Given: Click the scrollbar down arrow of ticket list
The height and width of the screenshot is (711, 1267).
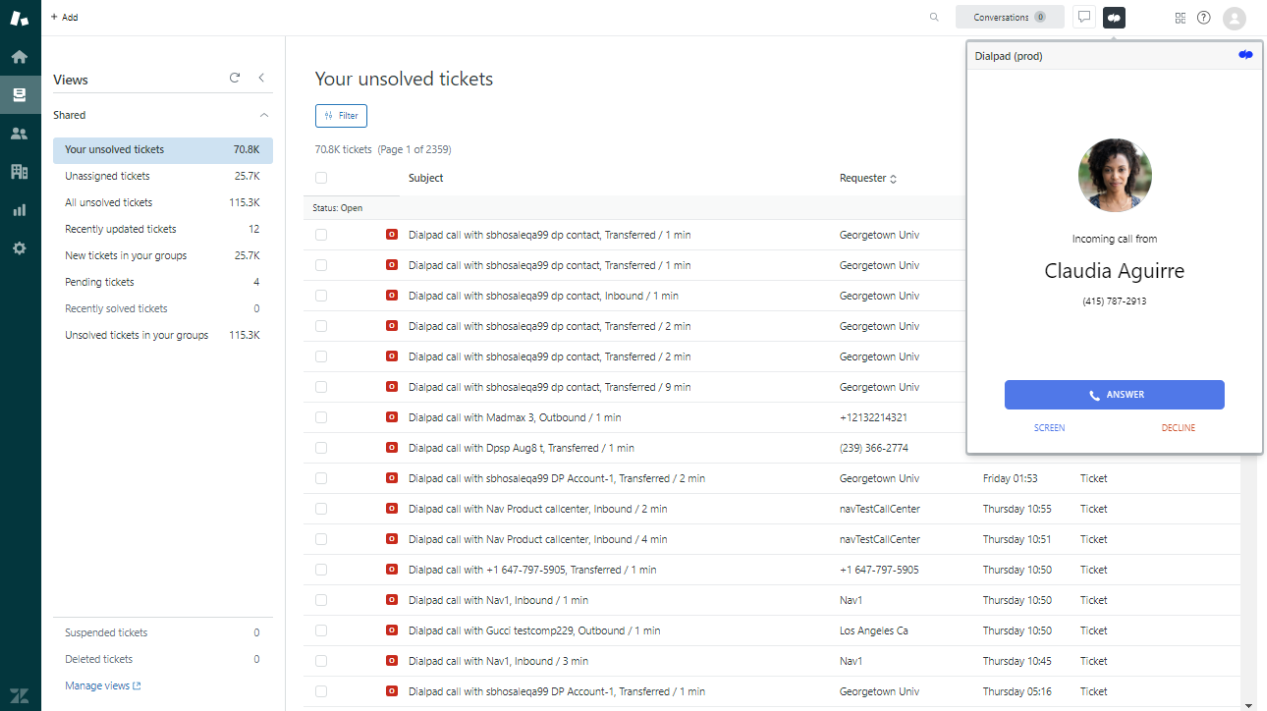Looking at the screenshot, I should tap(1248, 705).
